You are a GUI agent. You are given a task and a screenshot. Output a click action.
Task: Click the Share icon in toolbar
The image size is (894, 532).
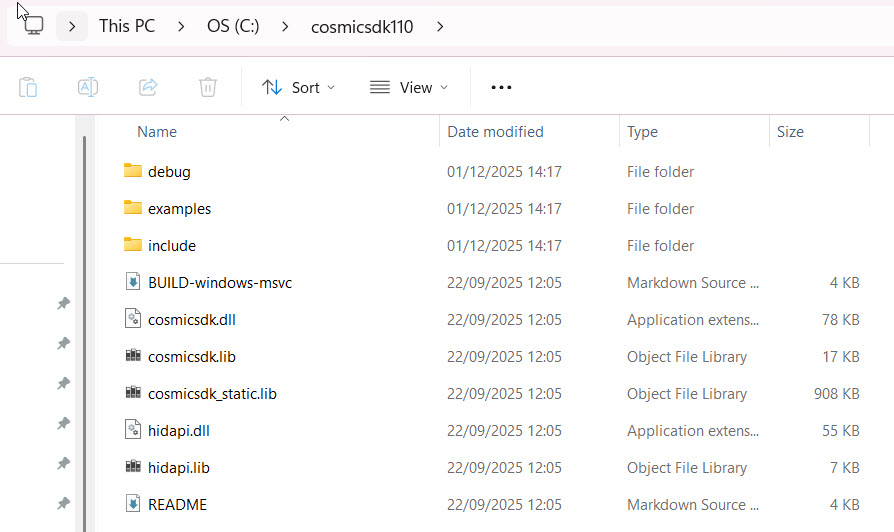[x=148, y=87]
